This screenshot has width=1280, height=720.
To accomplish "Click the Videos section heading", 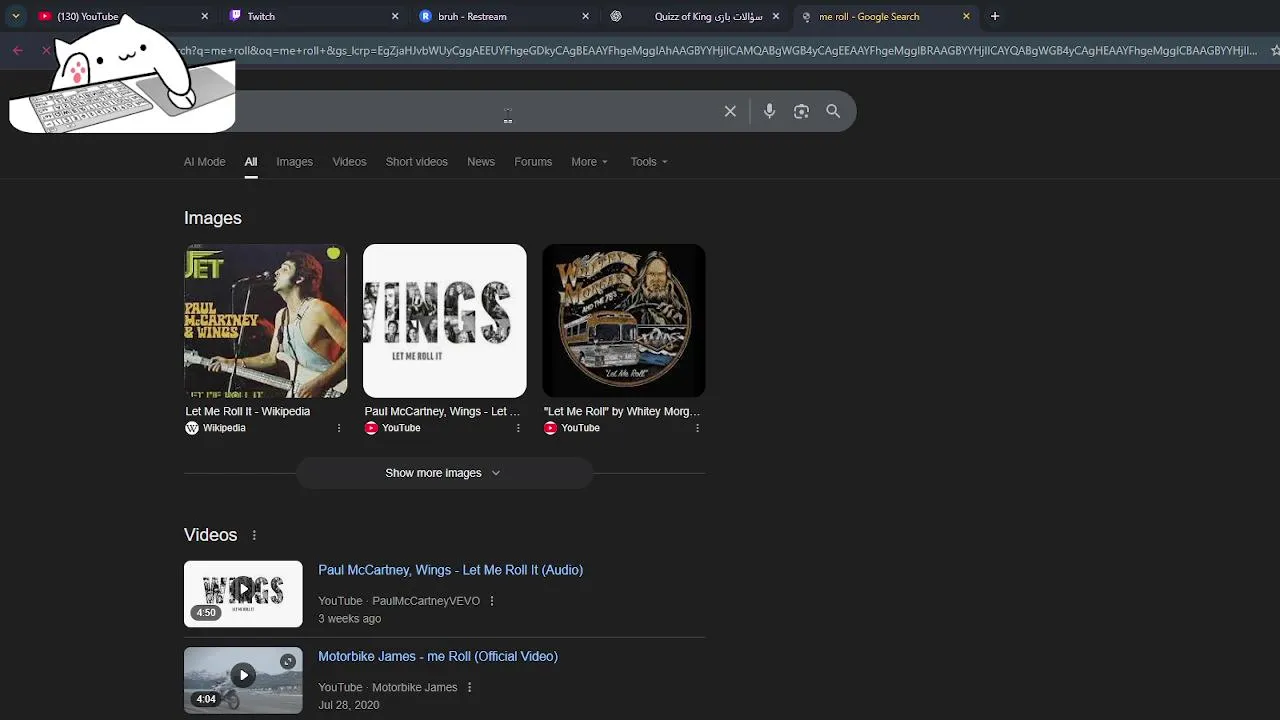I will tap(211, 535).
